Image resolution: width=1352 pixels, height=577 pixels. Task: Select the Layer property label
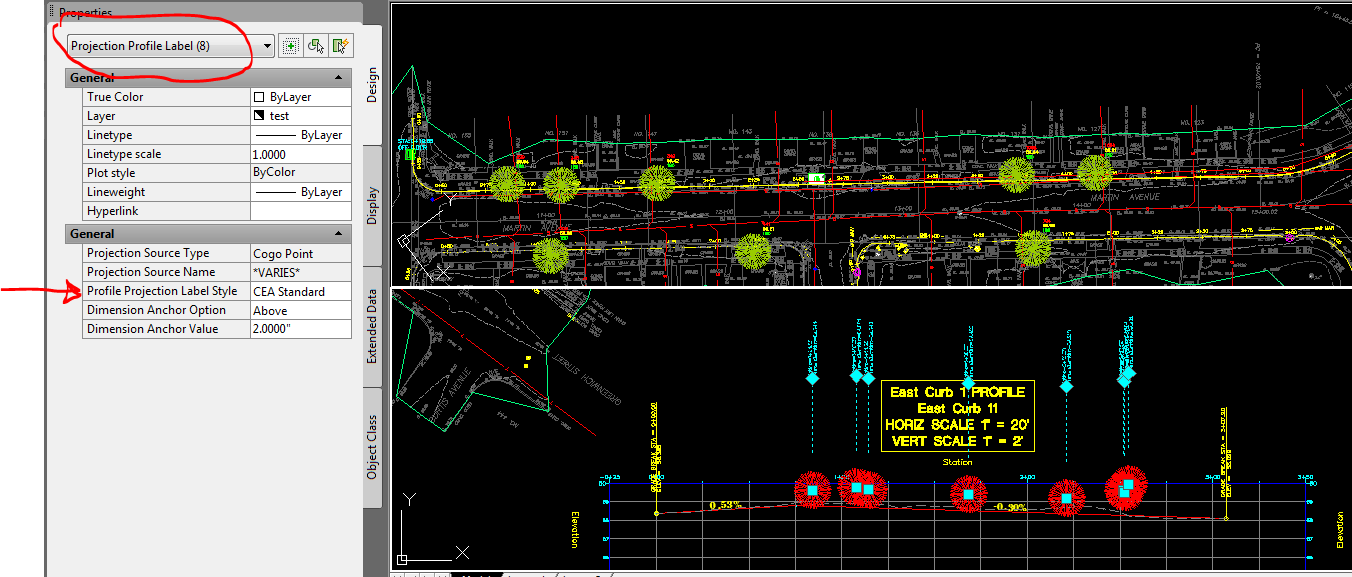[101, 116]
